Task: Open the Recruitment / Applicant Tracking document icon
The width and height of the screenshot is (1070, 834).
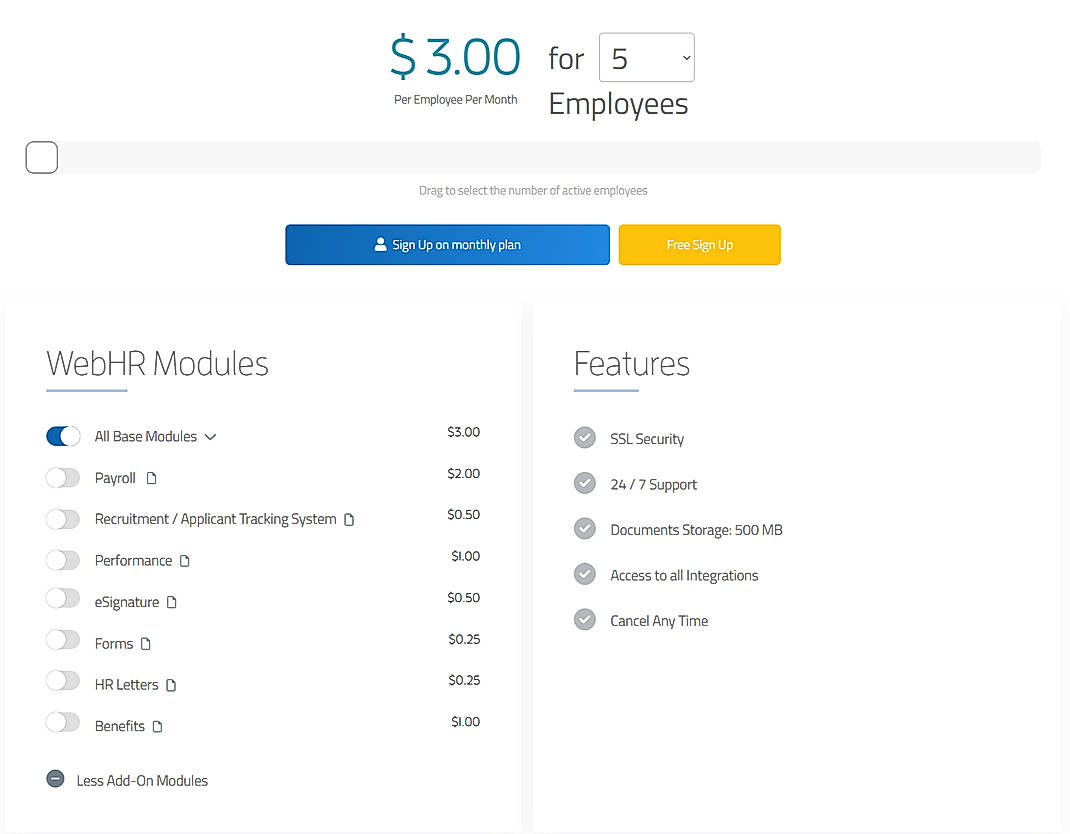Action: pos(349,520)
